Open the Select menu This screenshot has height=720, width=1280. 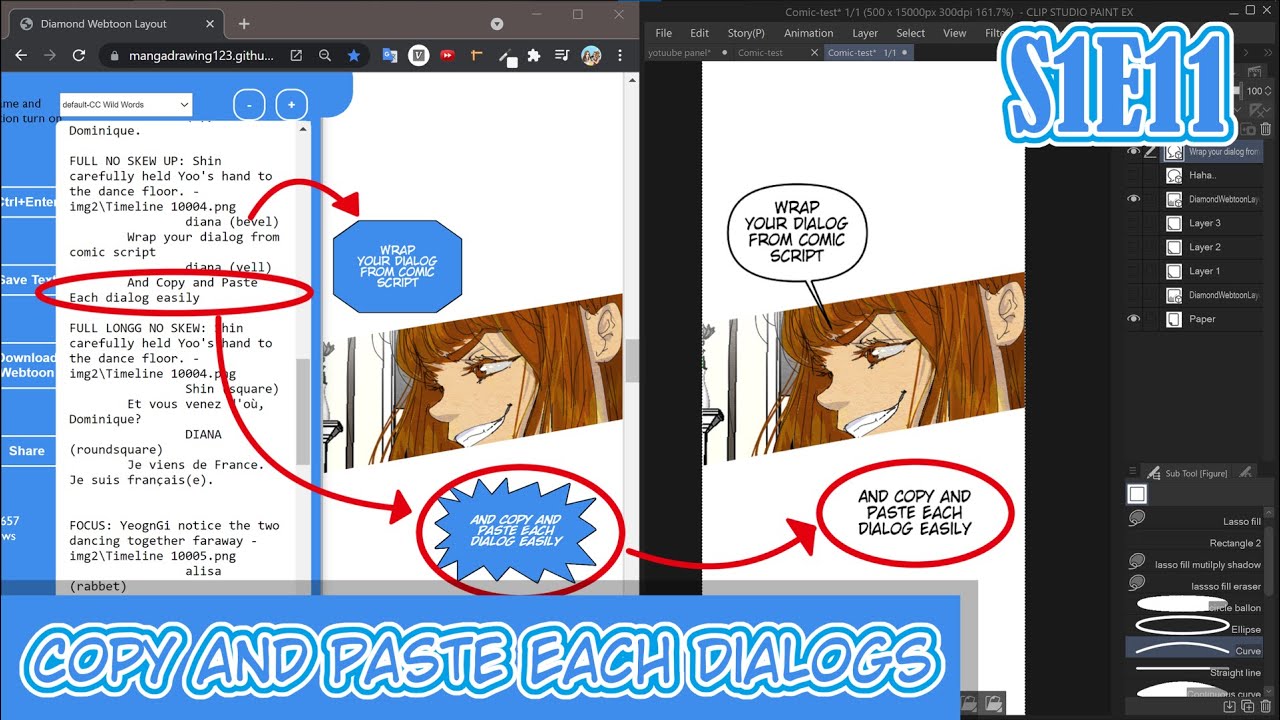[x=910, y=33]
